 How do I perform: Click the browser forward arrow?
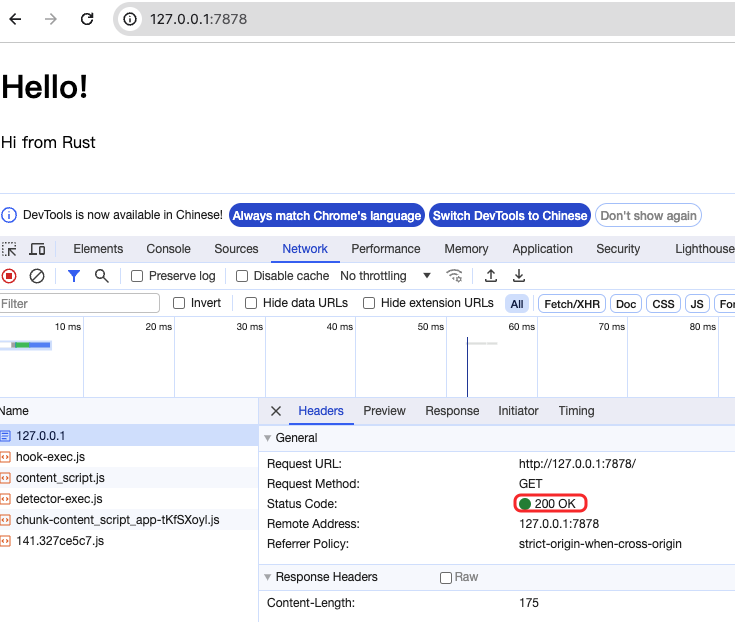[x=51, y=19]
